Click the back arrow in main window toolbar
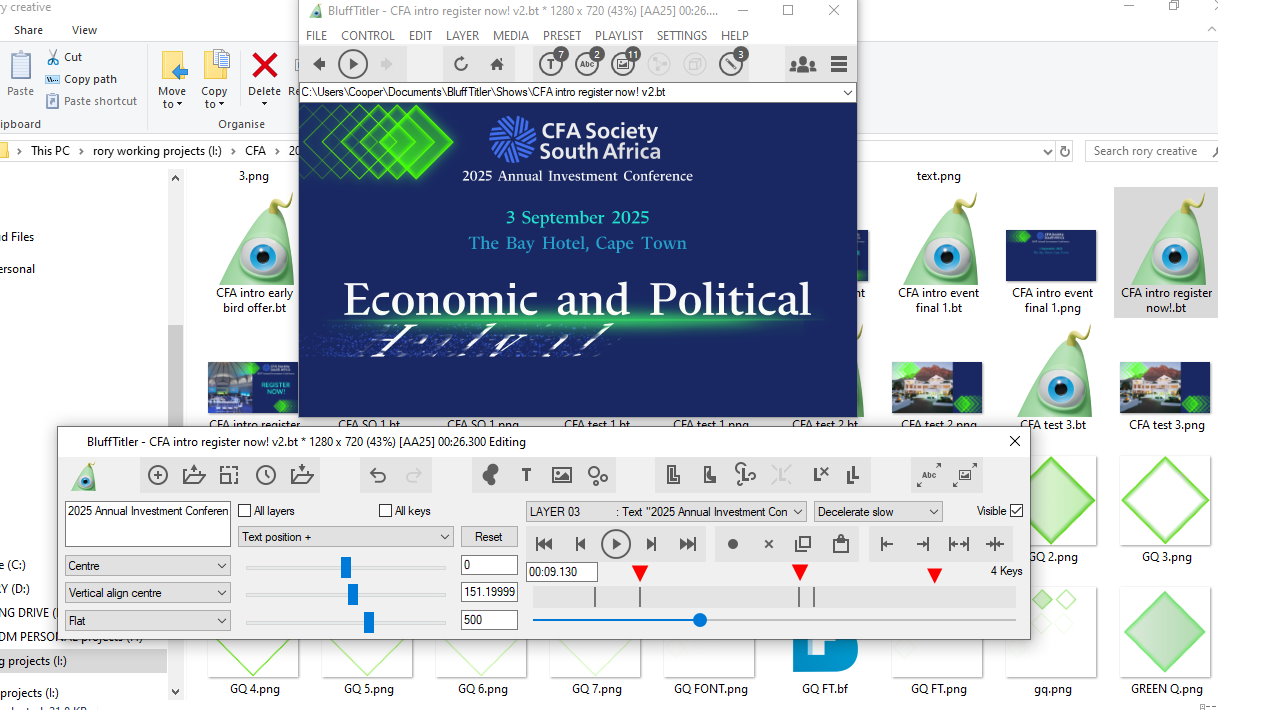Image resolution: width=1280 pixels, height=720 pixels. (x=320, y=65)
